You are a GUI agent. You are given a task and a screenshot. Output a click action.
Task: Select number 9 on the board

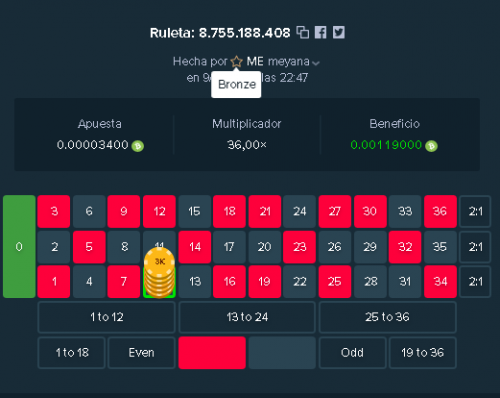pos(124,211)
